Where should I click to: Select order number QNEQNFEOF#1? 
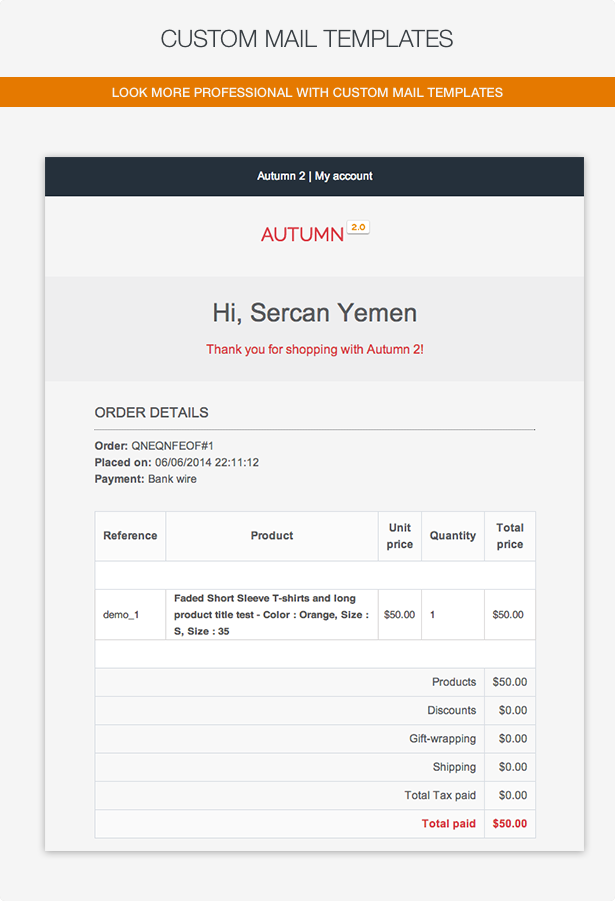(172, 446)
